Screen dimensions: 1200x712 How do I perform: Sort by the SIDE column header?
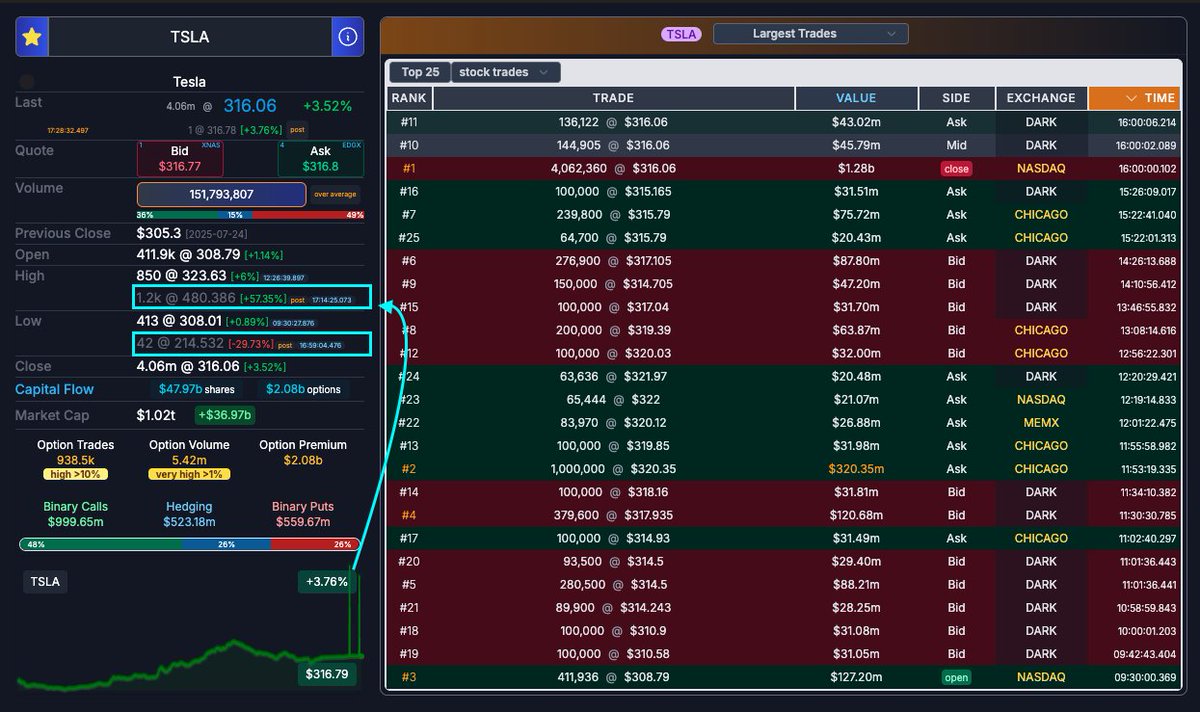click(957, 98)
